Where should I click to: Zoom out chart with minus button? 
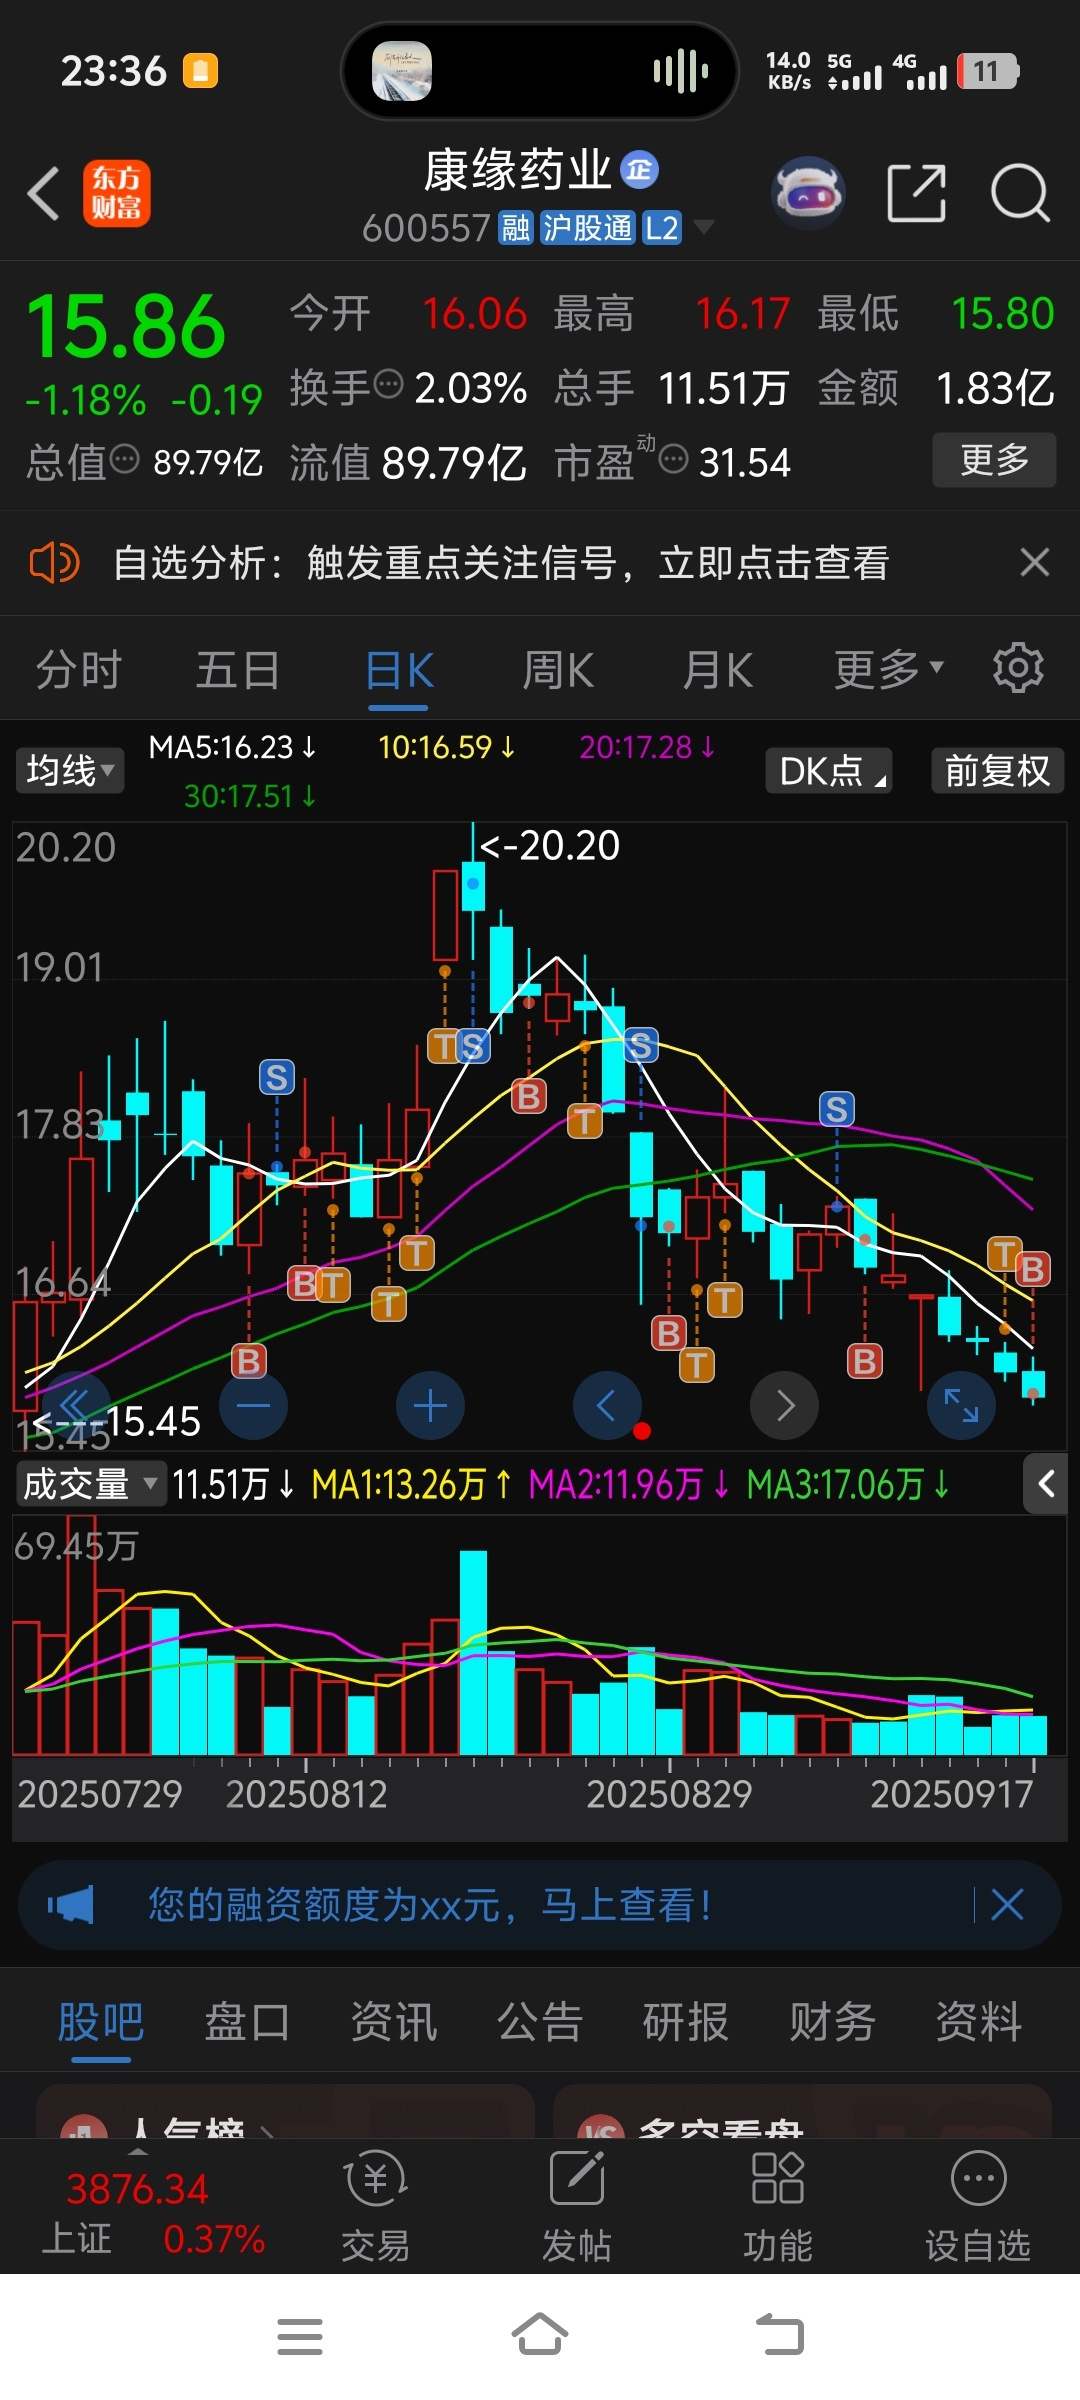pyautogui.click(x=253, y=1405)
